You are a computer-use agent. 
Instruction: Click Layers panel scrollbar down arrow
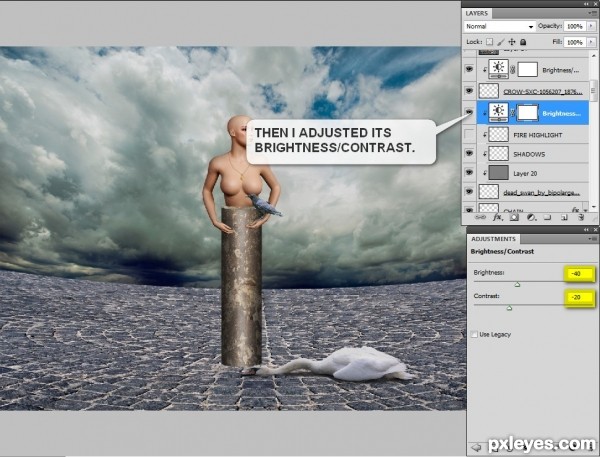[x=593, y=207]
